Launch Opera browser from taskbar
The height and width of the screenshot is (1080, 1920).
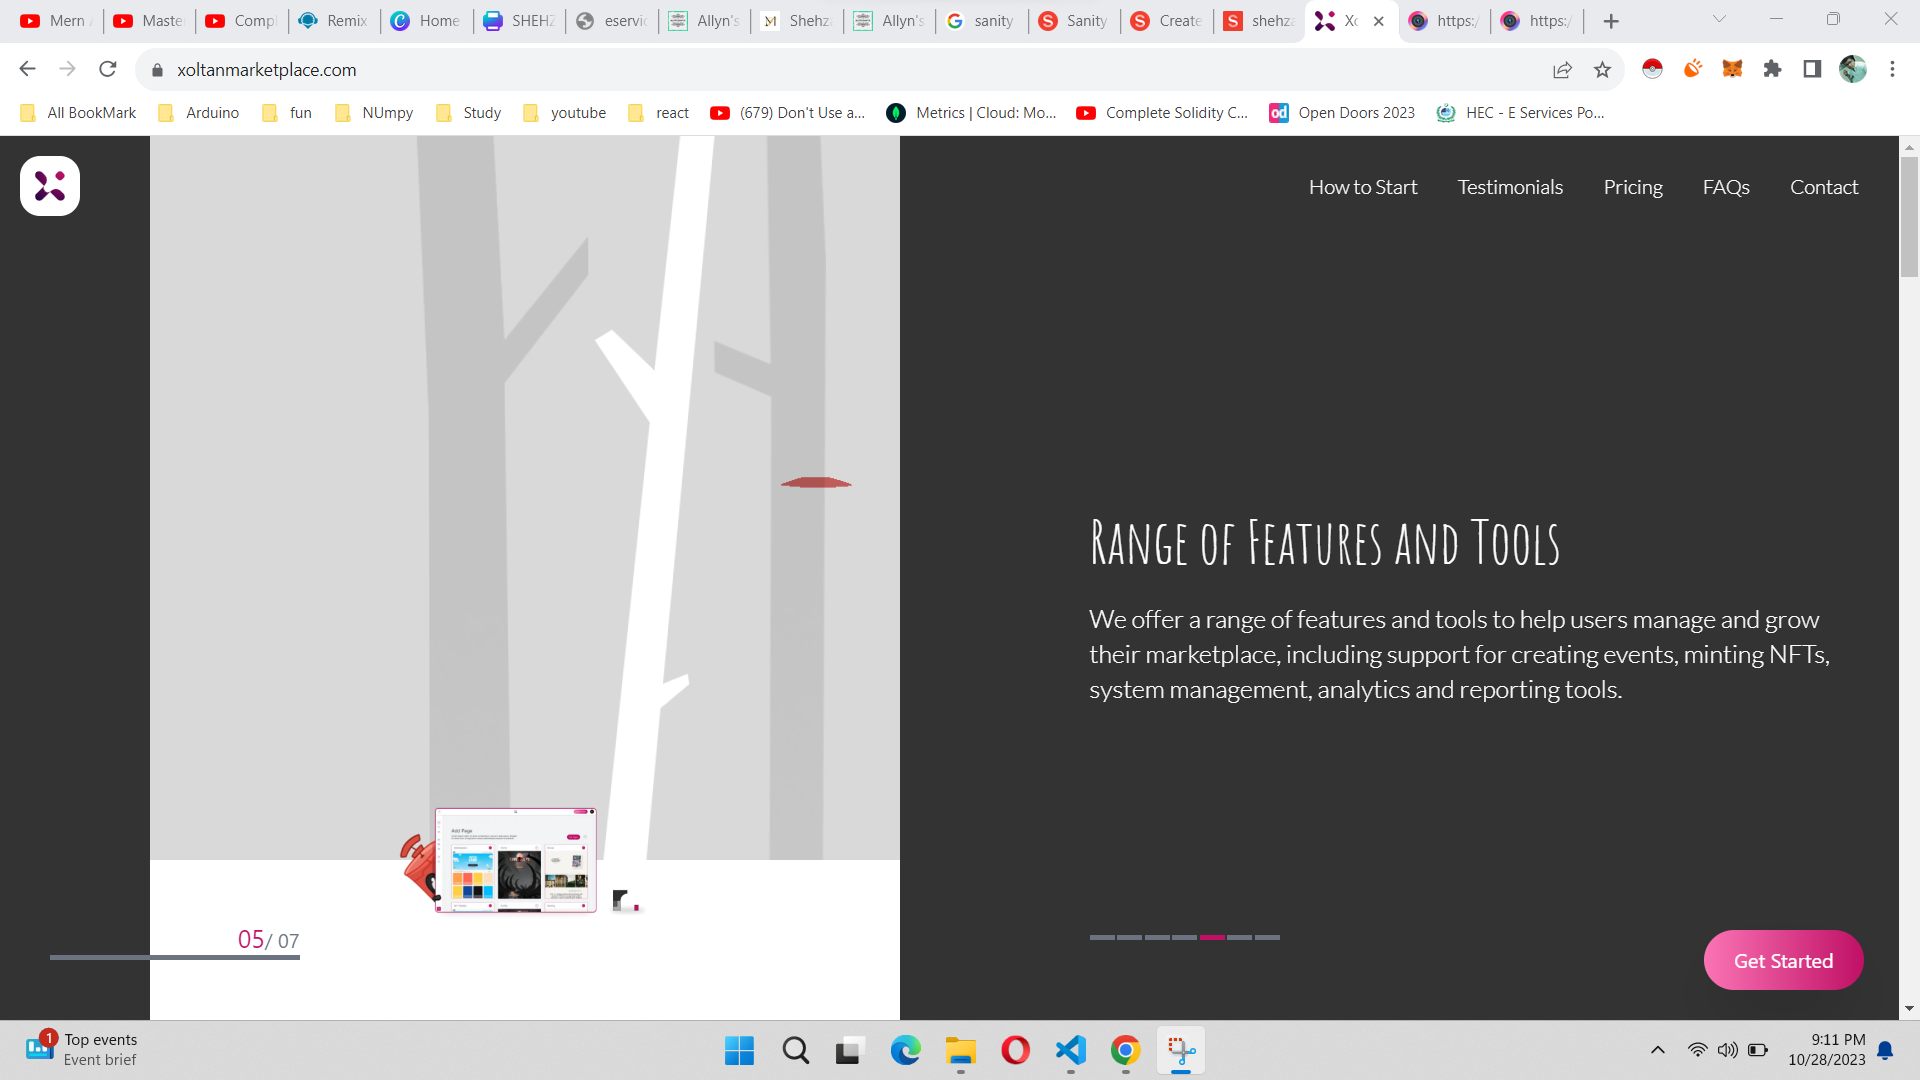pyautogui.click(x=1015, y=1051)
